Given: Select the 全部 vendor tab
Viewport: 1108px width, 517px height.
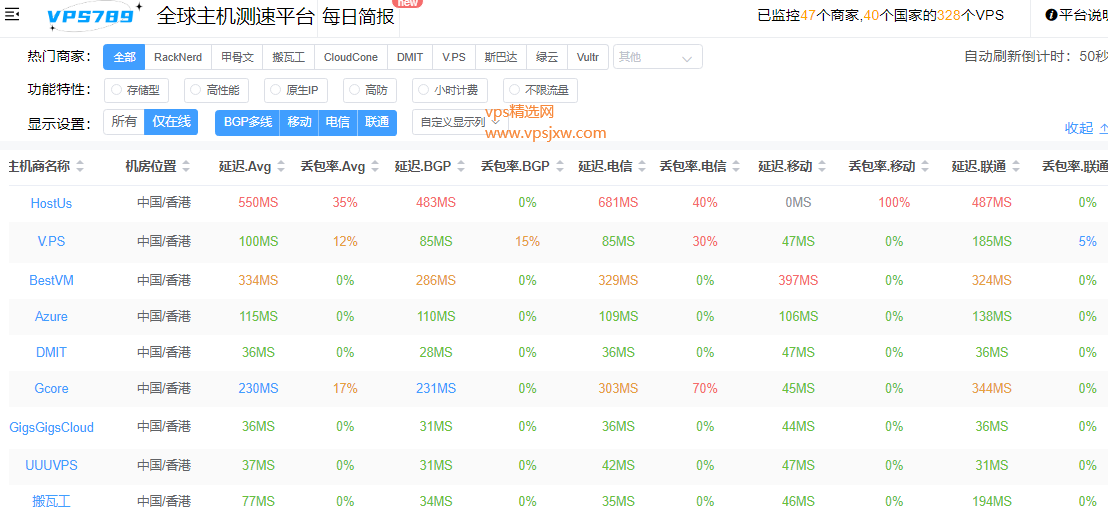Looking at the screenshot, I should coord(124,57).
